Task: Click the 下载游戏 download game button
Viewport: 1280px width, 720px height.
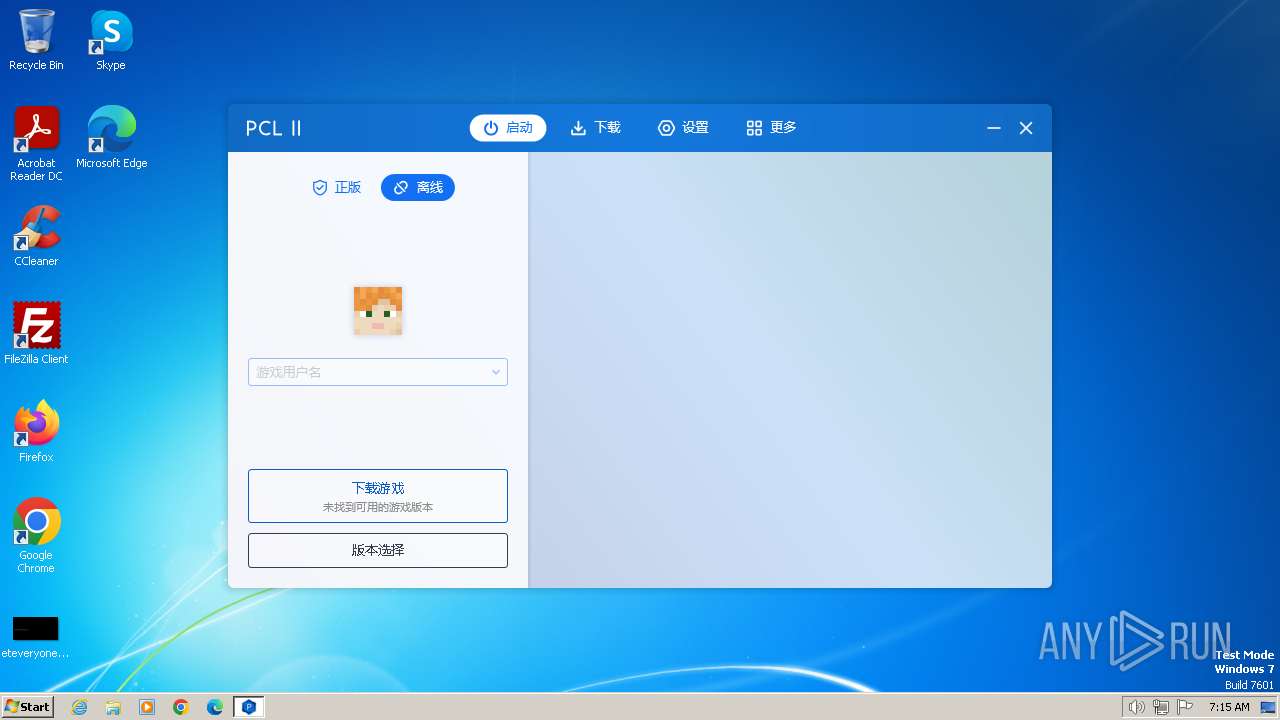Action: pyautogui.click(x=378, y=496)
